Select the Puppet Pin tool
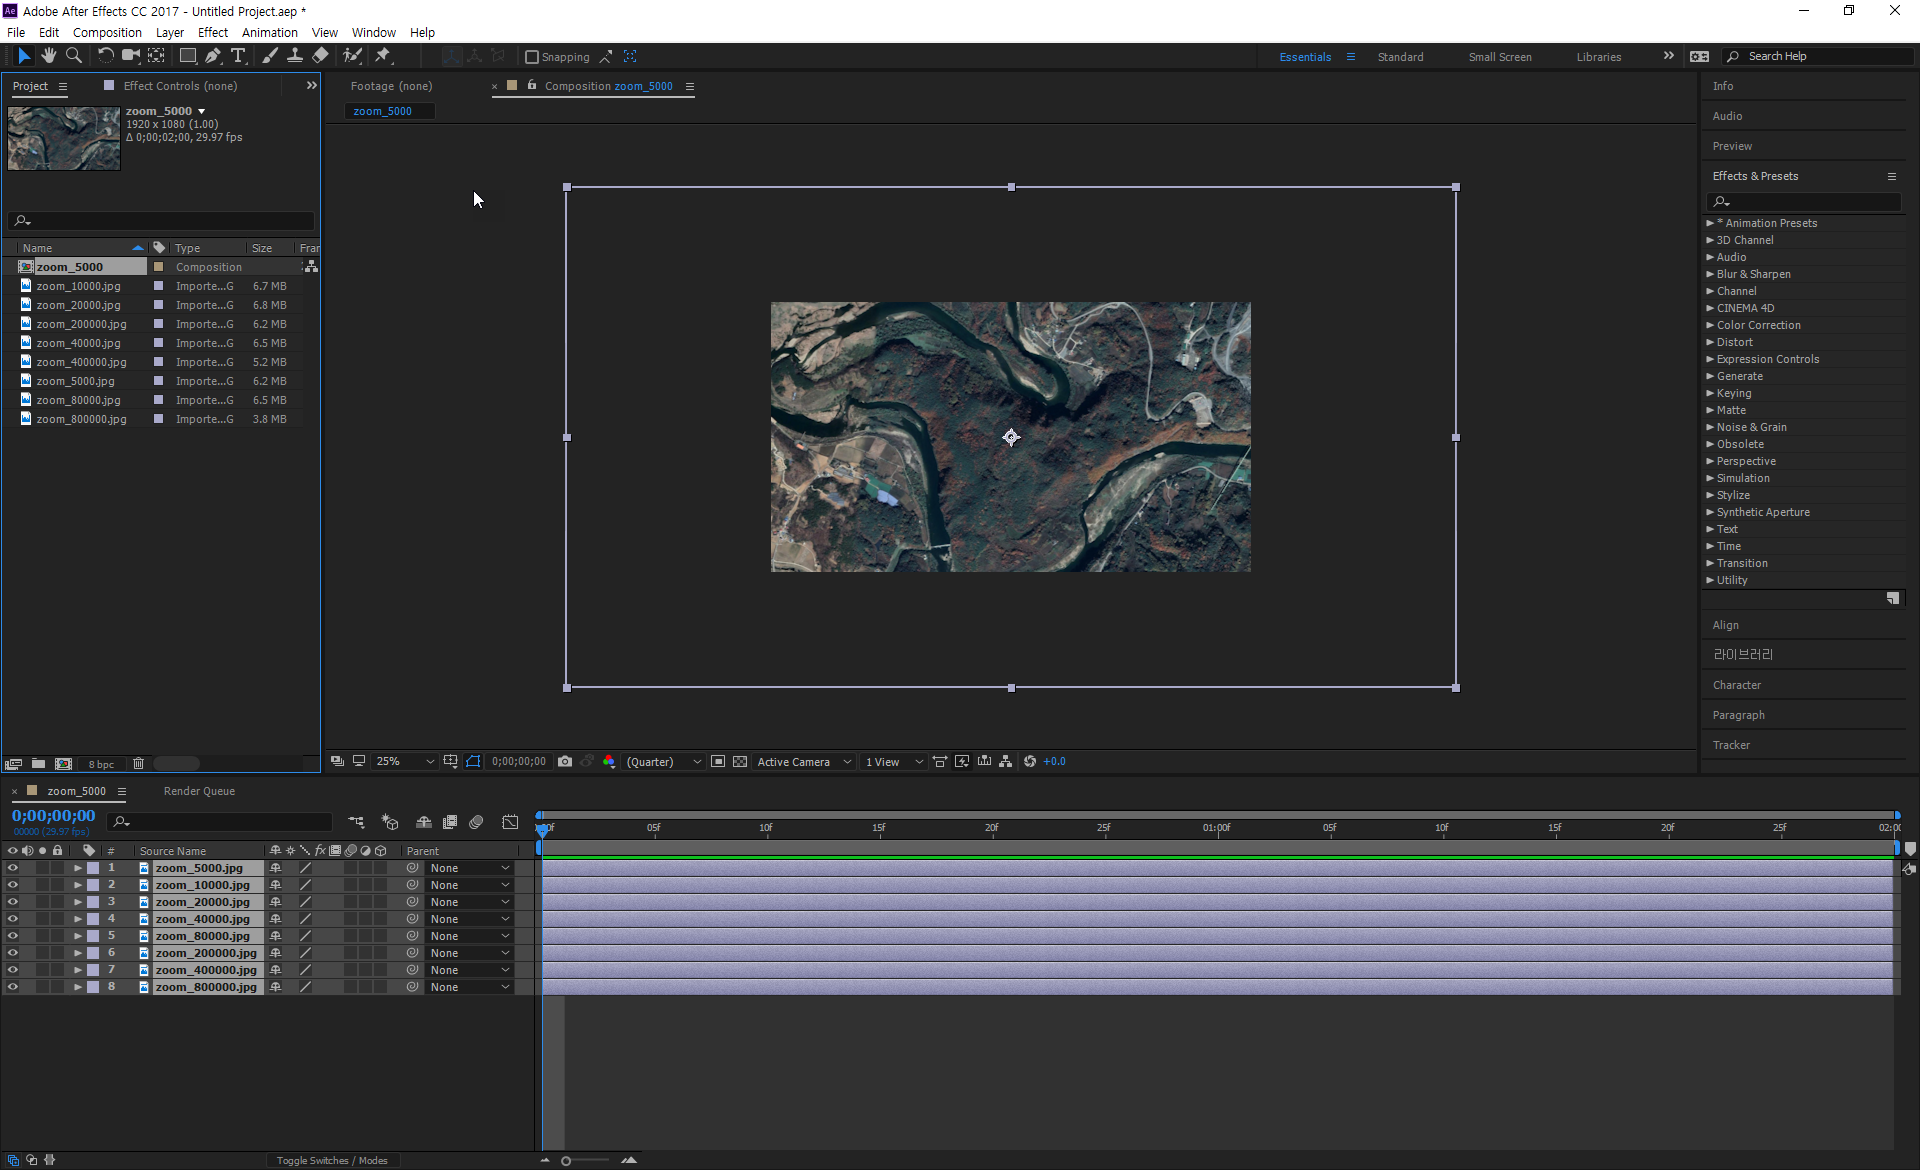 383,56
